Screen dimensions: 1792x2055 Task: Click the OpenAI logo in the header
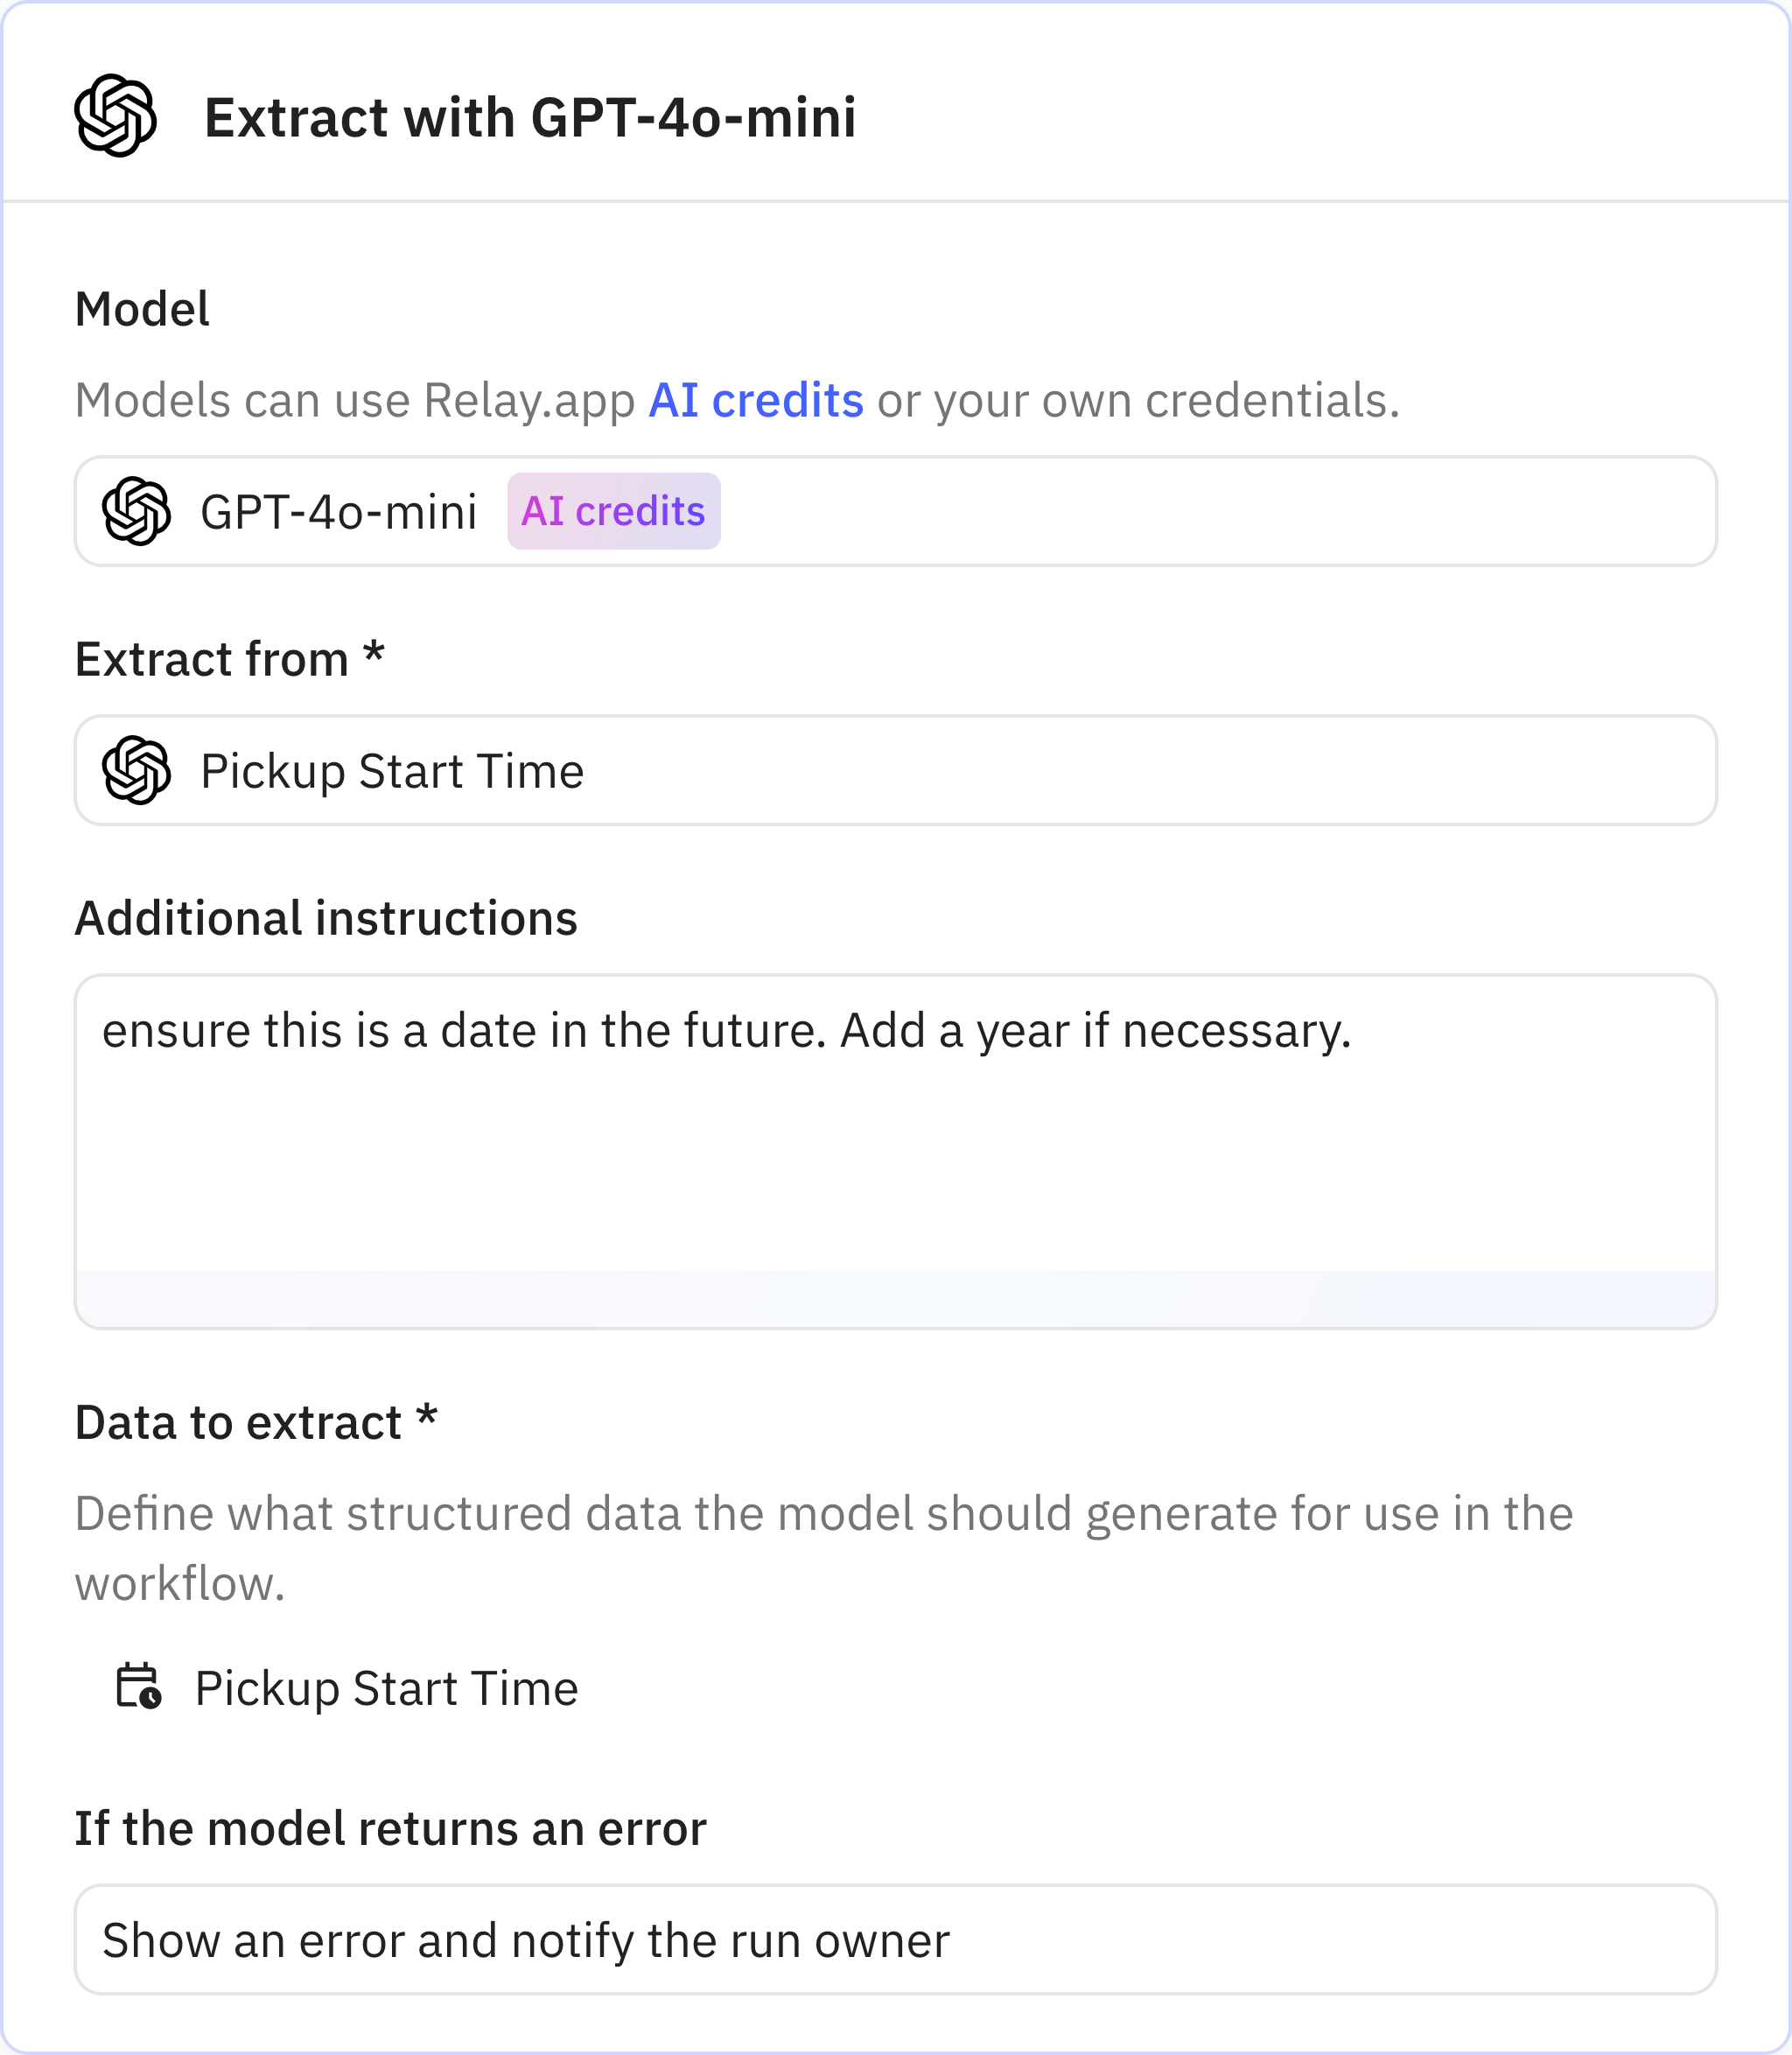[117, 117]
